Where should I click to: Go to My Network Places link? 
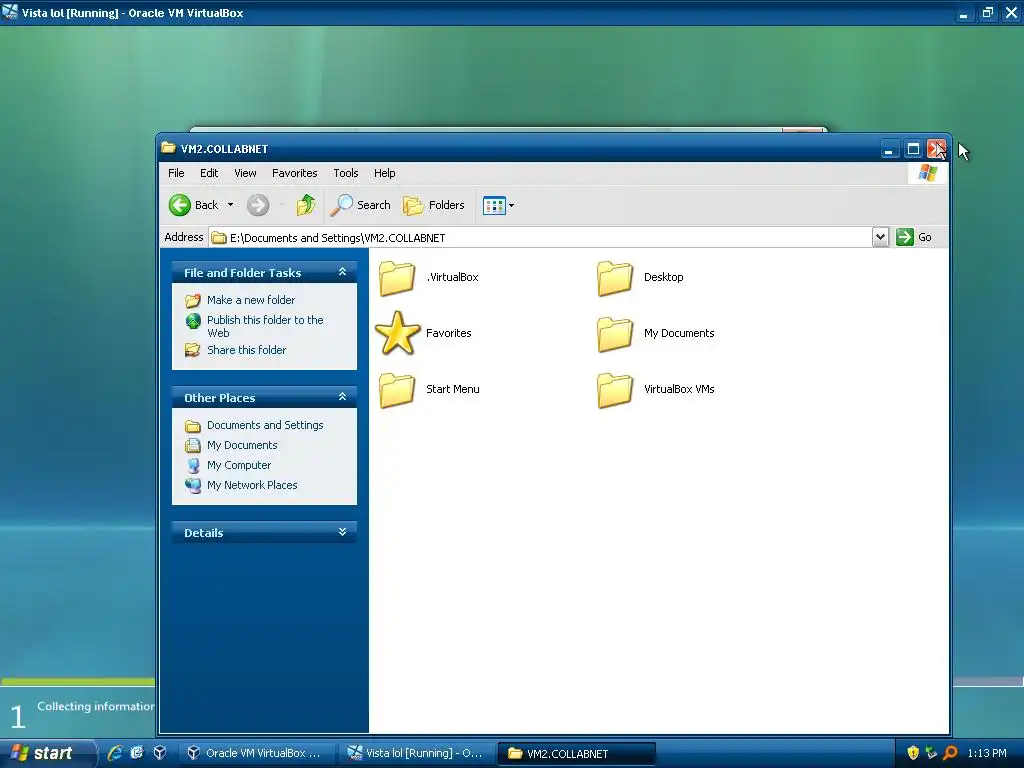click(252, 485)
